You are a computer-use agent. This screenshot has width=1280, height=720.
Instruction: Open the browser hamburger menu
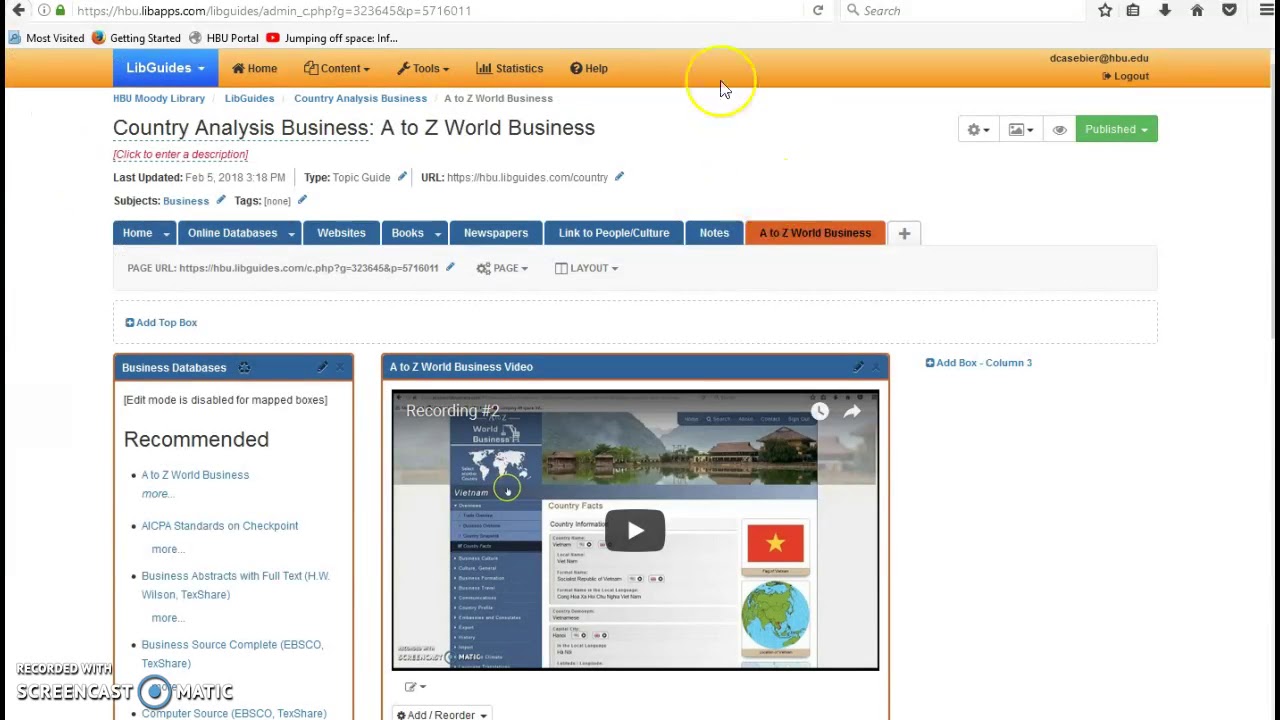pyautogui.click(x=1266, y=10)
